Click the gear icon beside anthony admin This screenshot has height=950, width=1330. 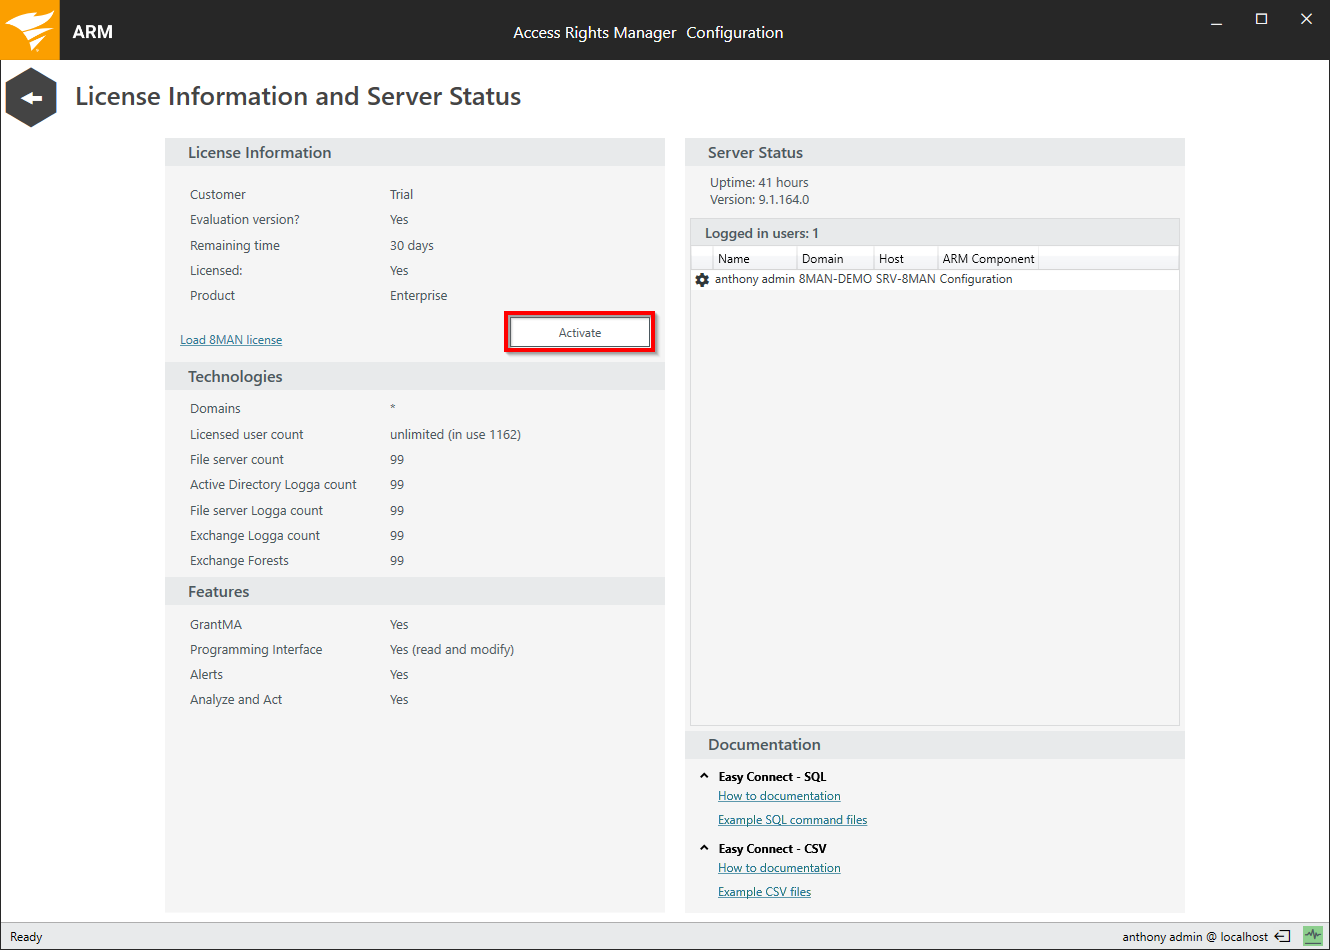point(702,280)
